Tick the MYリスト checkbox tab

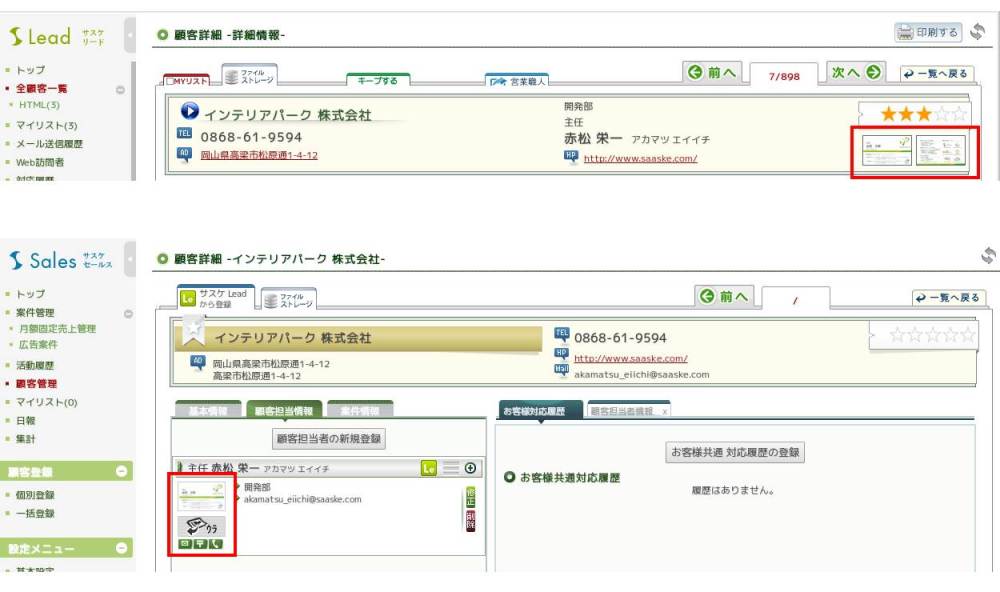[x=187, y=81]
